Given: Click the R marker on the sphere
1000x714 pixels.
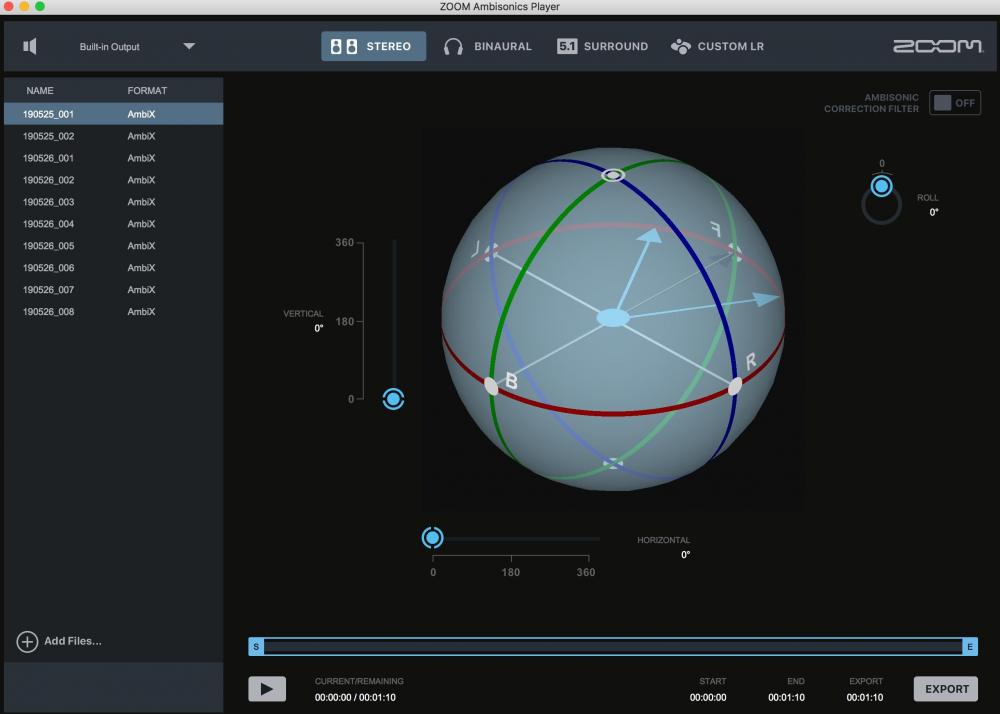Looking at the screenshot, I should (x=735, y=386).
